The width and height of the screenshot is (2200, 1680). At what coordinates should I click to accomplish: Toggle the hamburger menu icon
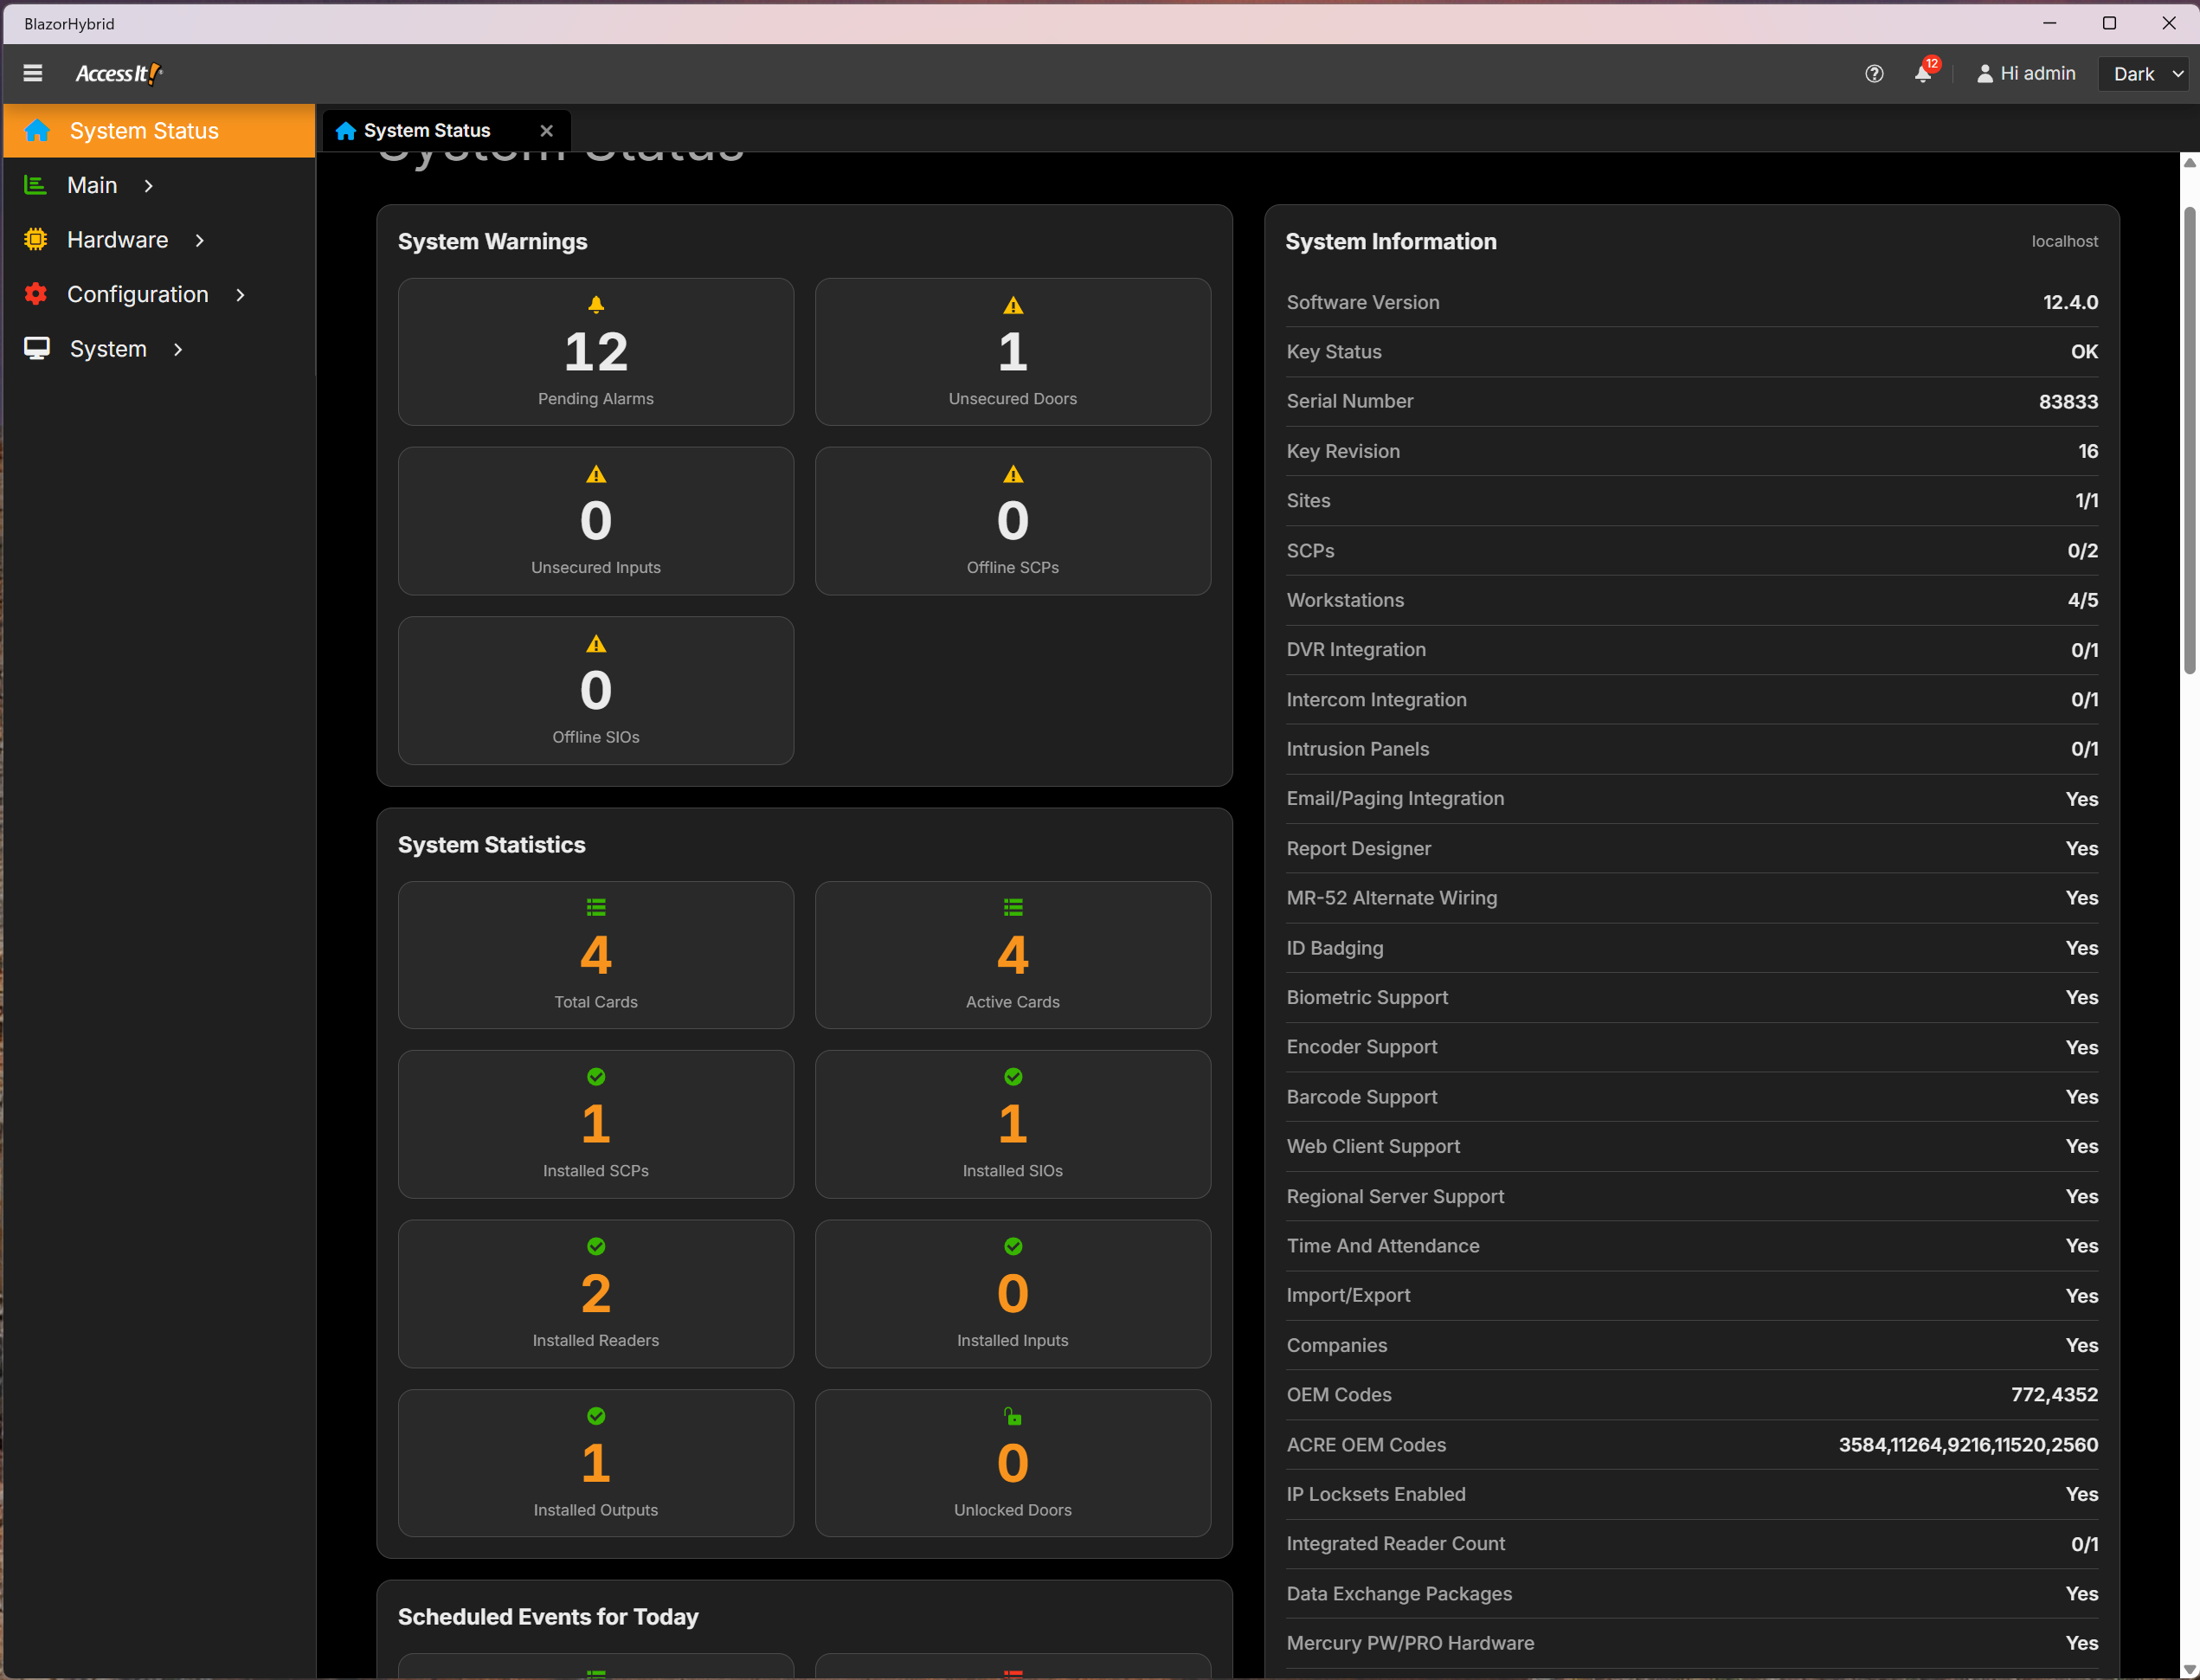tap(32, 73)
